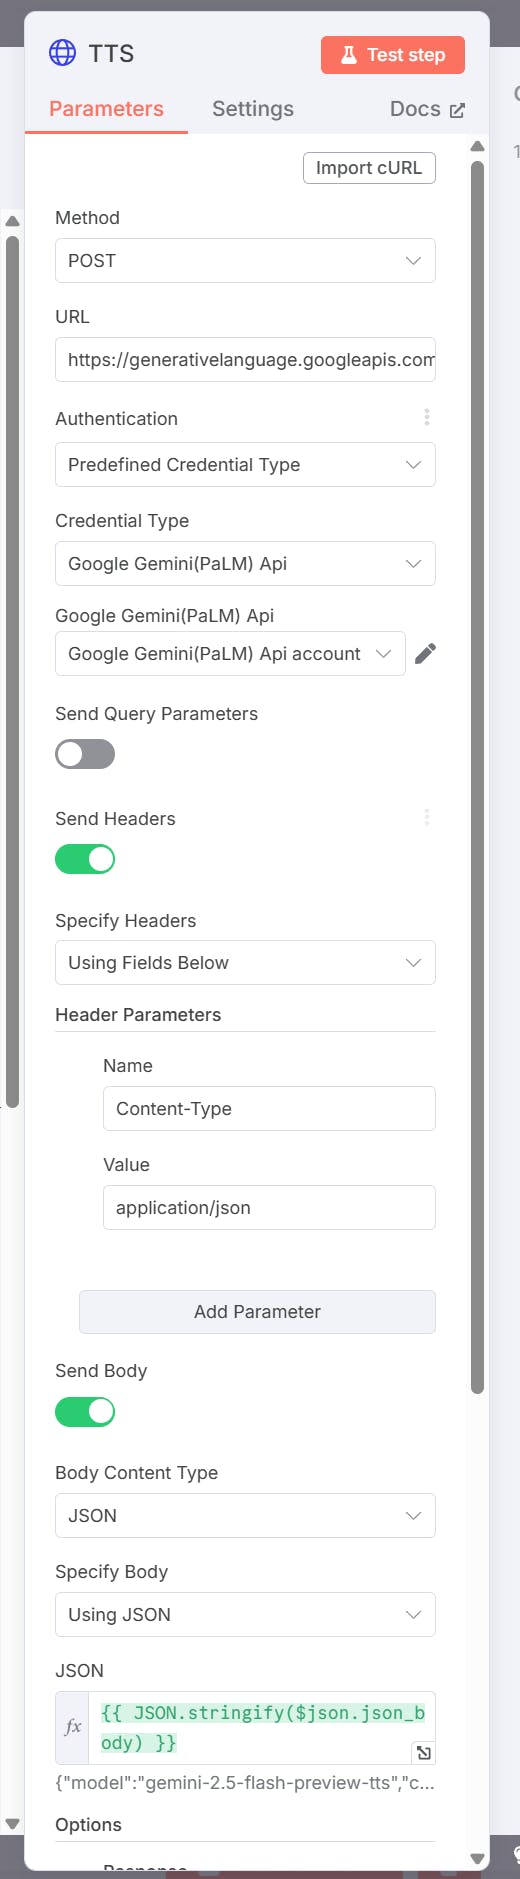Click the external link icon beside Docs
520x1879 pixels.
coord(457,110)
